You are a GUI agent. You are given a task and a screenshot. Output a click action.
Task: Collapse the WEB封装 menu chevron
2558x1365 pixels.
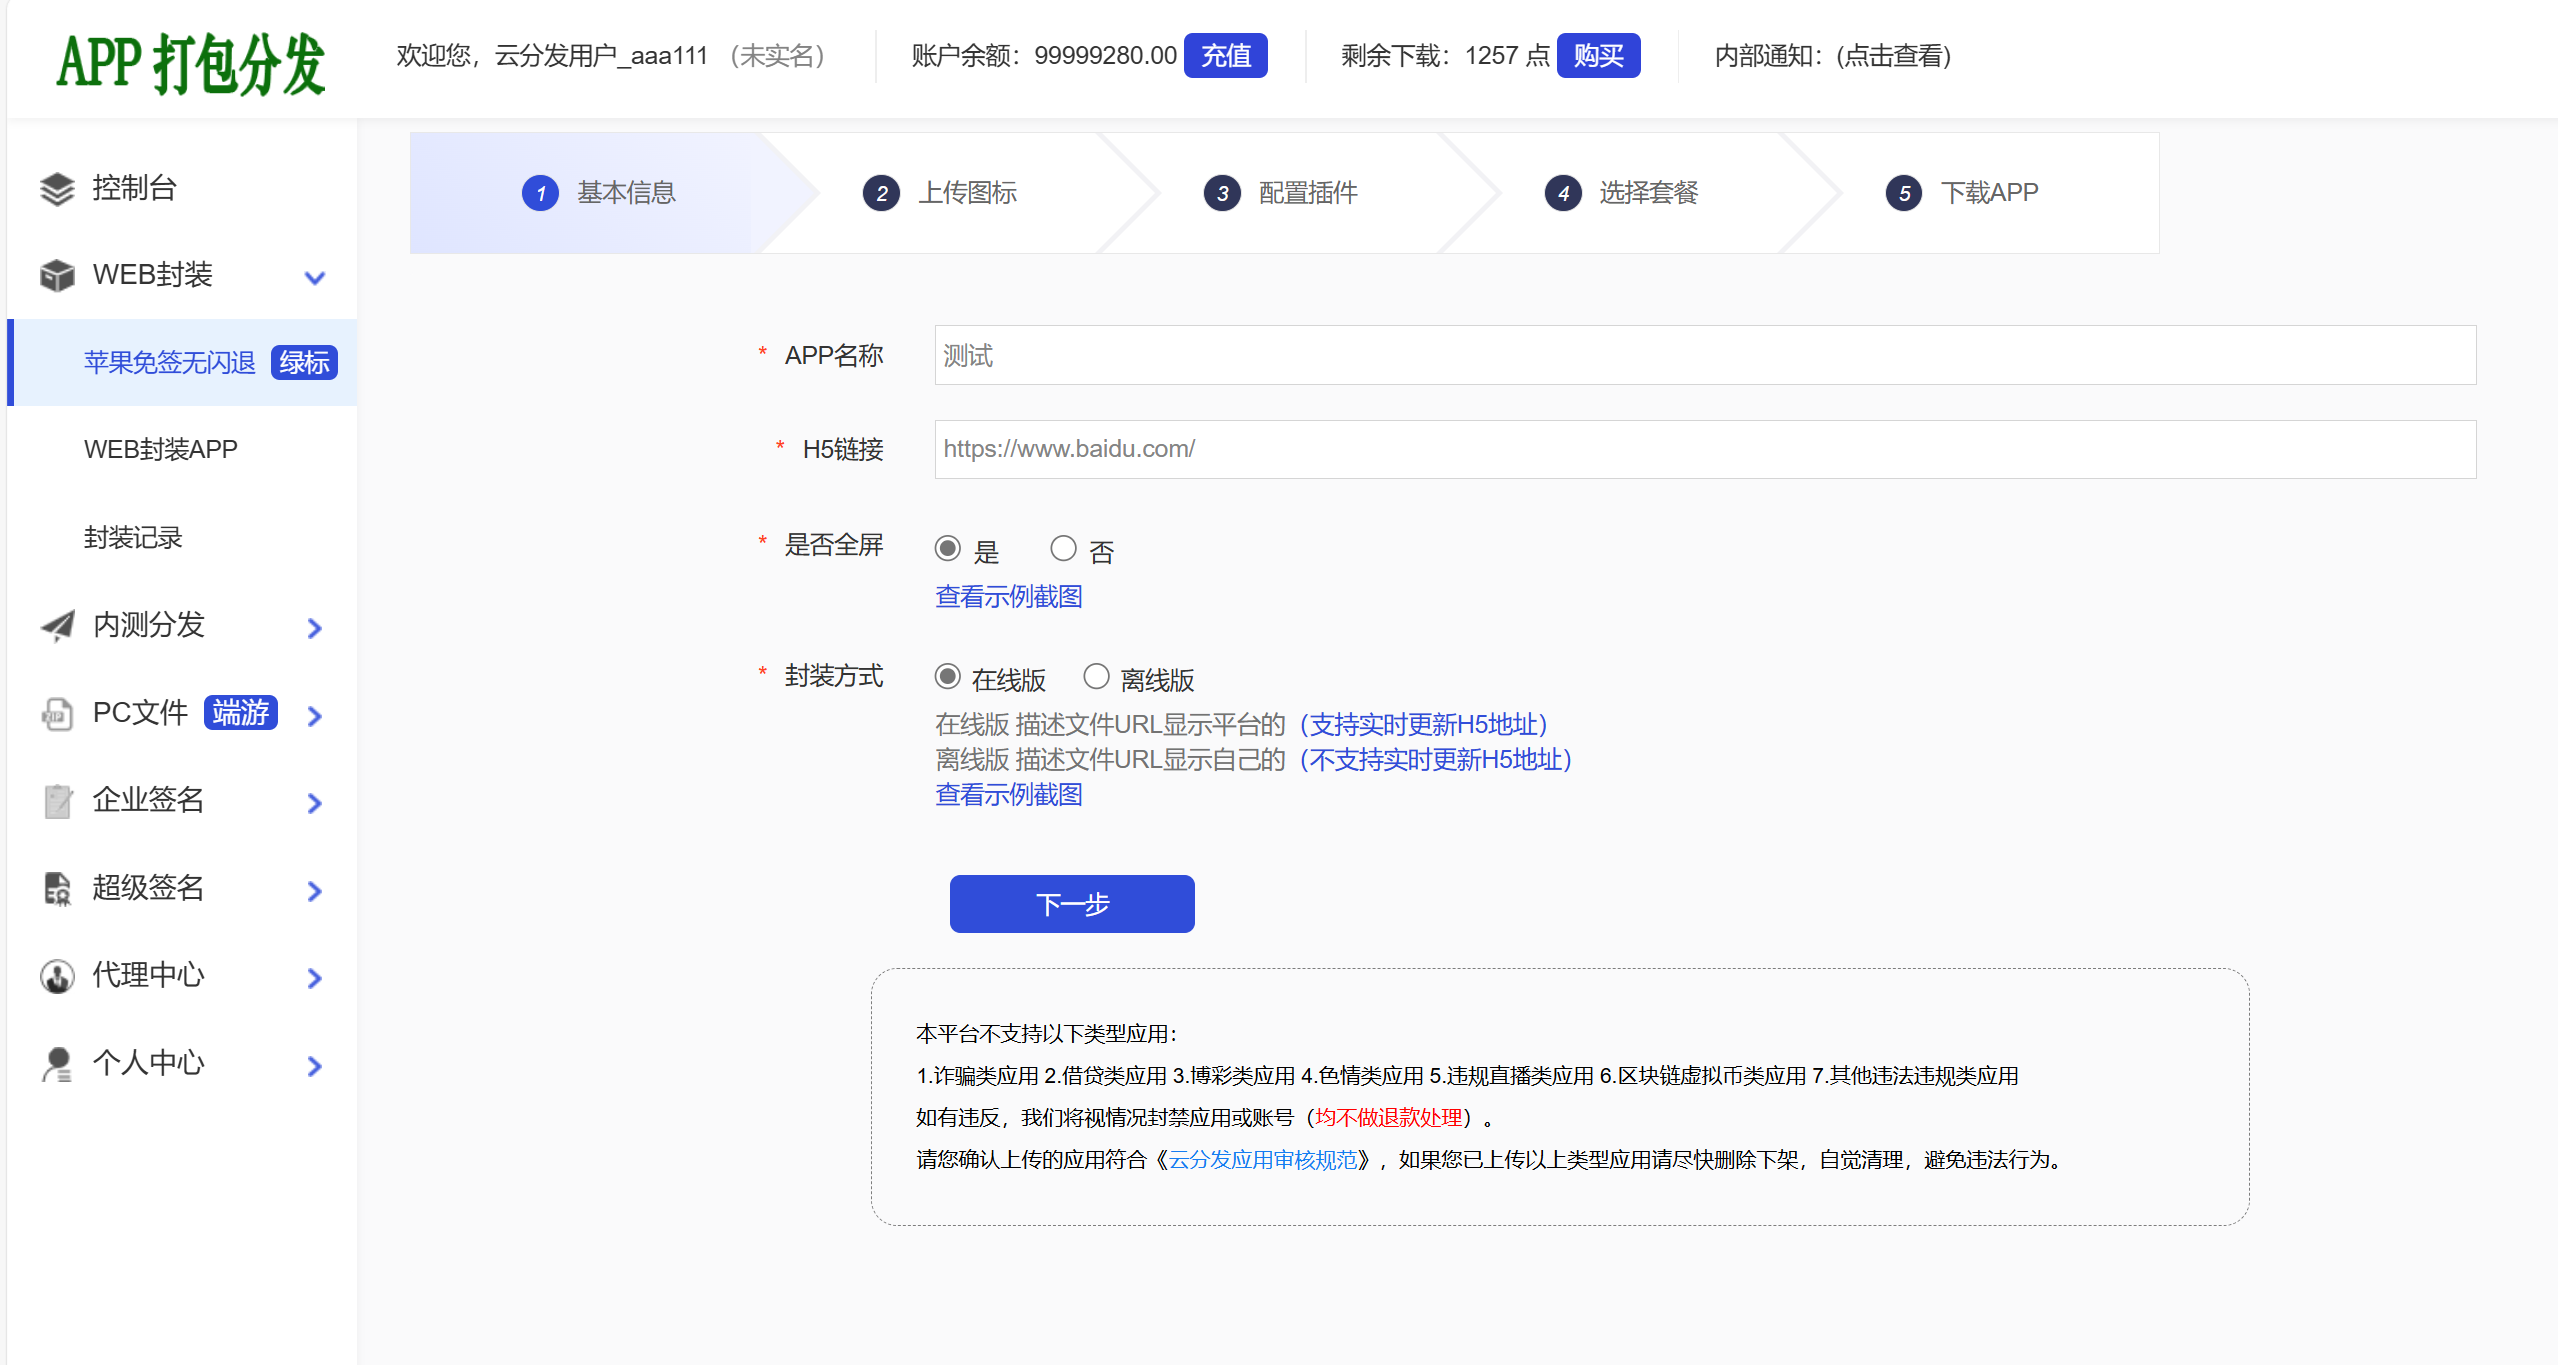click(315, 277)
